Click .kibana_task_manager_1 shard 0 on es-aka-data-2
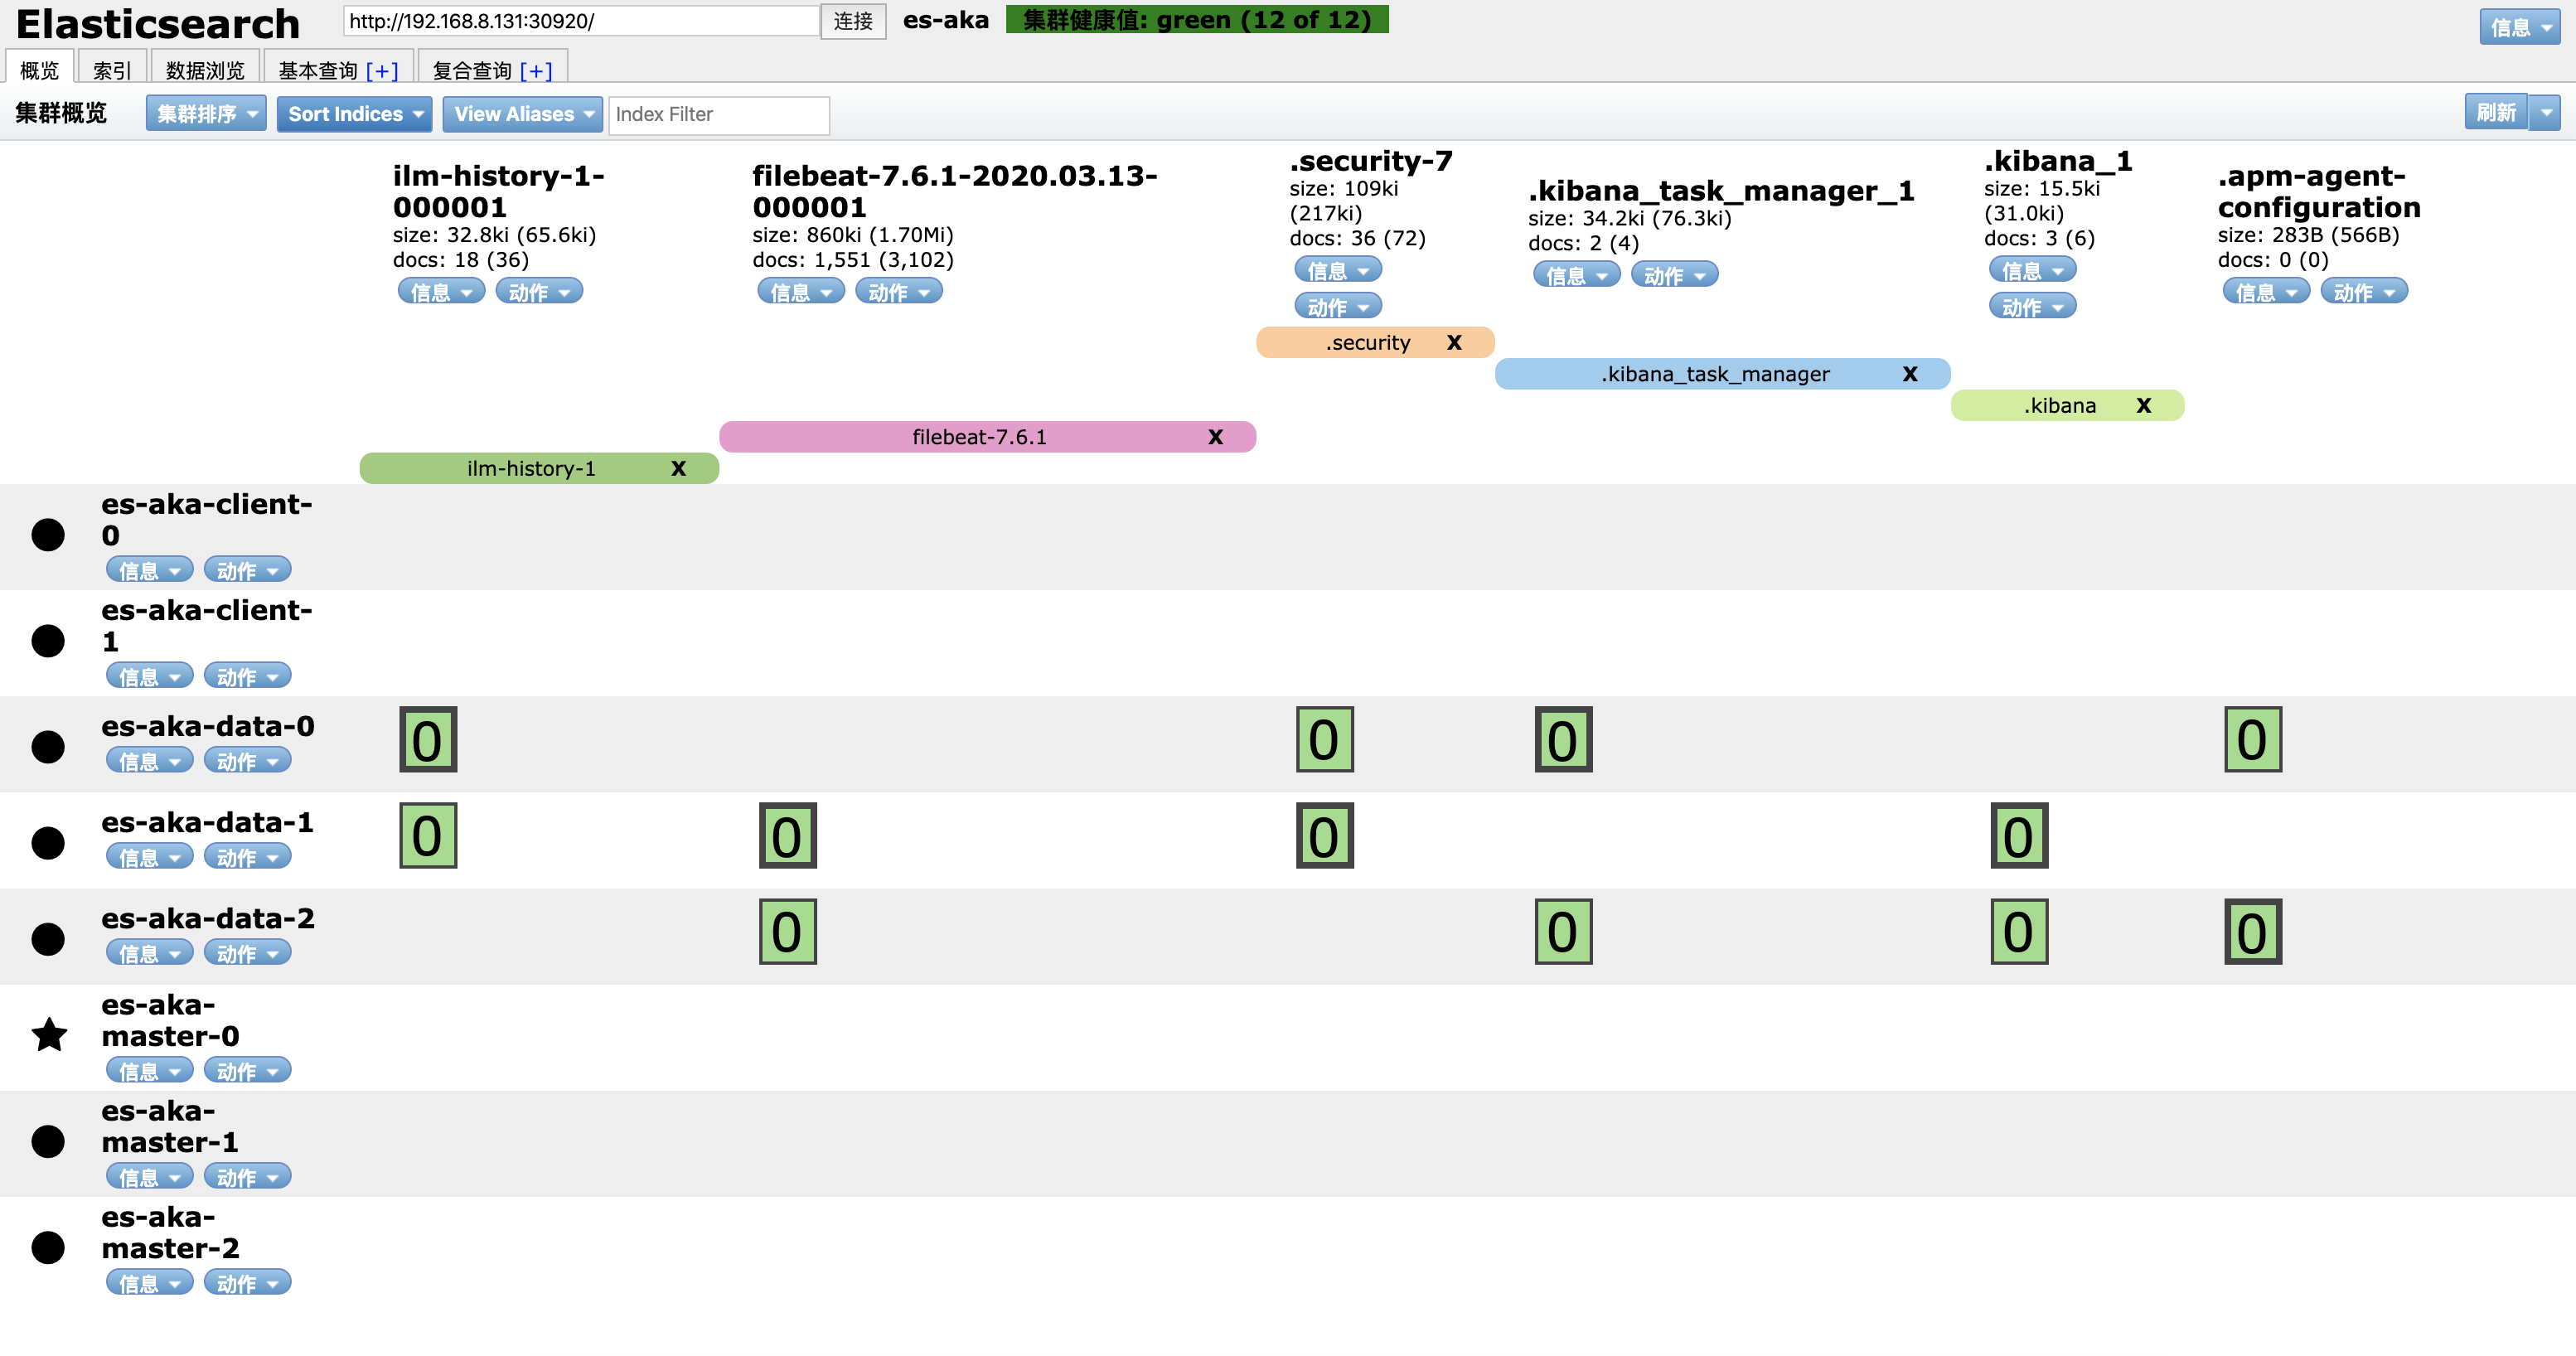Image resolution: width=2576 pixels, height=1356 pixels. pos(1563,932)
